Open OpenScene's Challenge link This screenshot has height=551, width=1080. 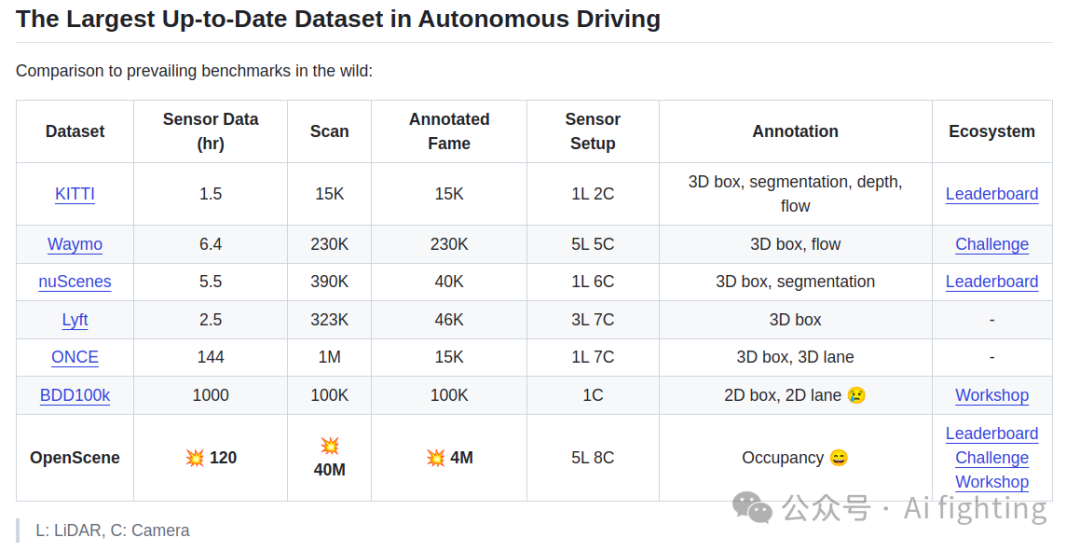click(991, 458)
